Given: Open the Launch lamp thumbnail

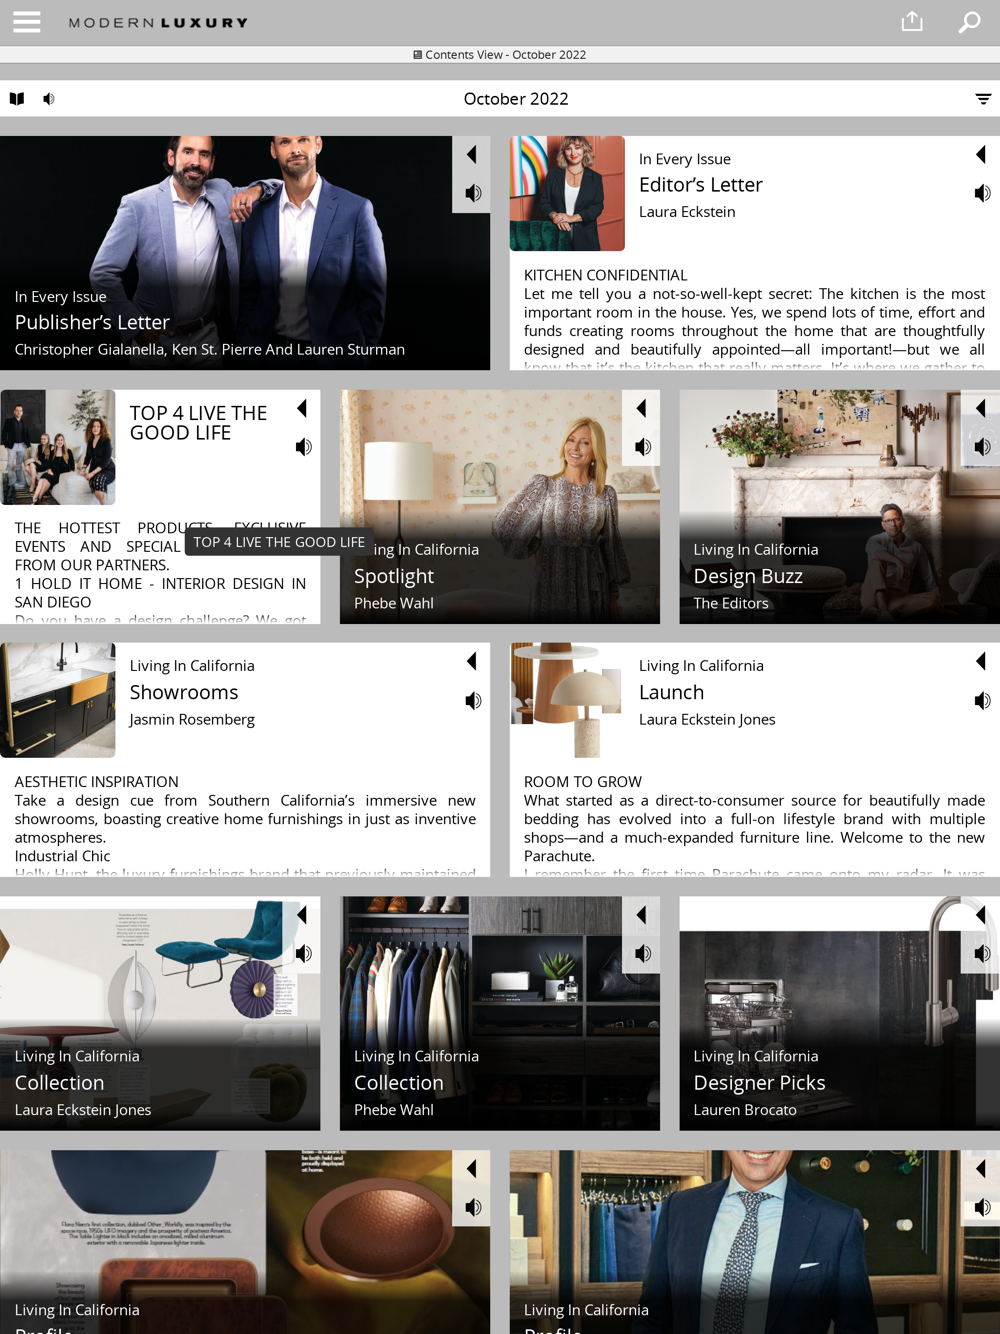Looking at the screenshot, I should pyautogui.click(x=567, y=700).
